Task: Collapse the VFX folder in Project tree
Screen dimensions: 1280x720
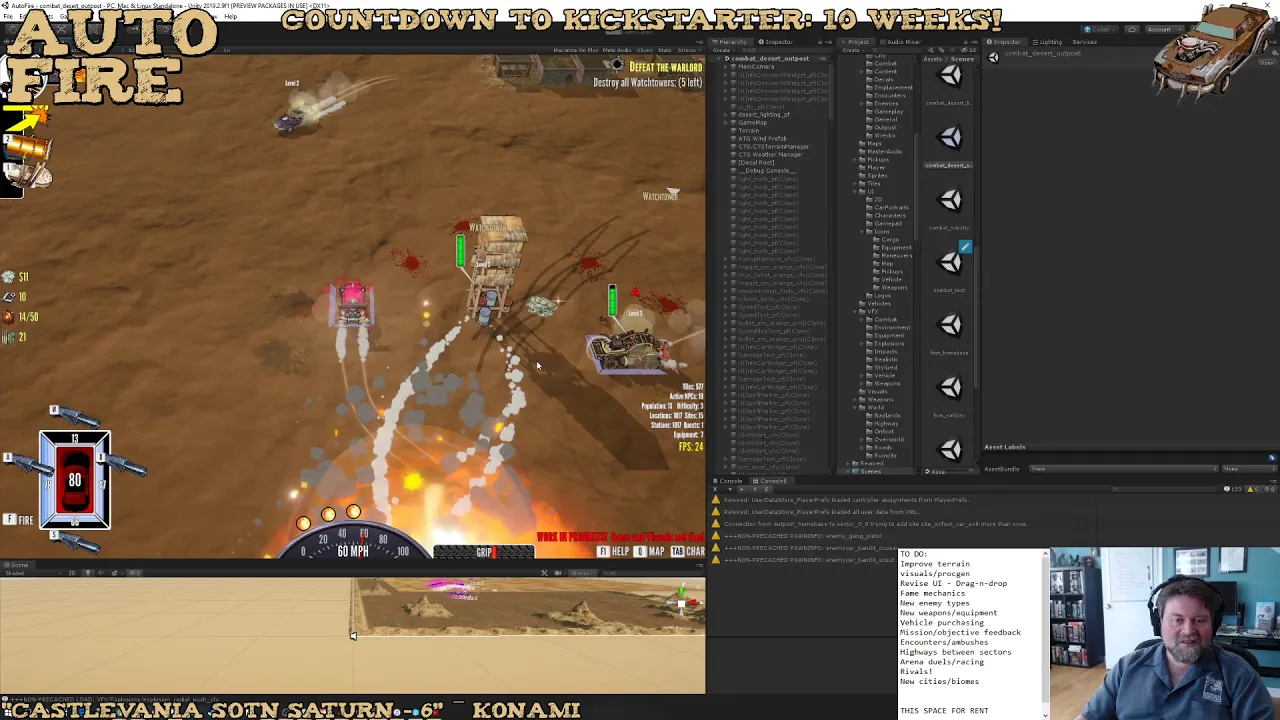Action: [x=857, y=312]
